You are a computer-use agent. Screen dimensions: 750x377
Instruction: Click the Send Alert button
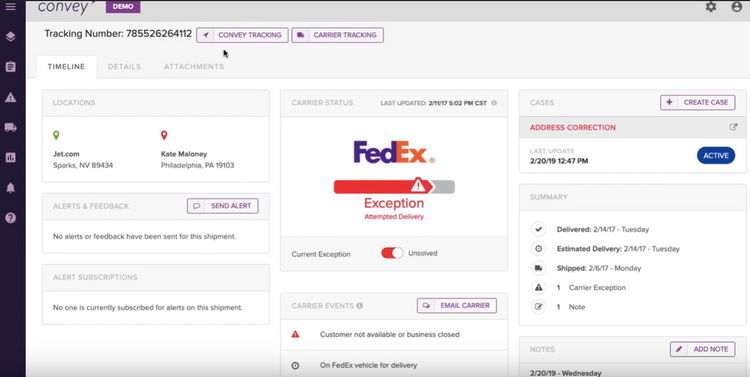click(223, 206)
